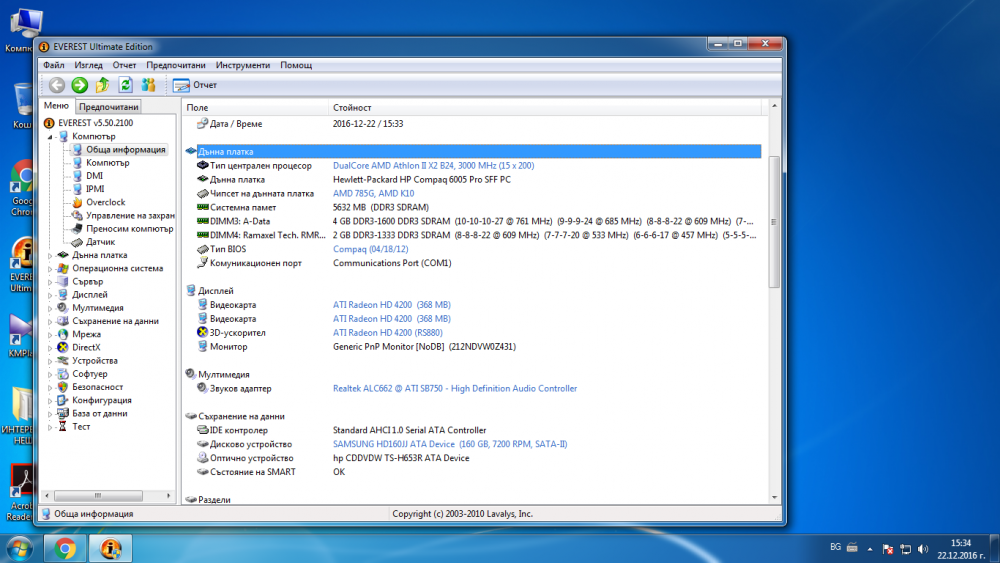
Task: Open Google Chrome from the taskbar
Action: pyautogui.click(x=65, y=548)
